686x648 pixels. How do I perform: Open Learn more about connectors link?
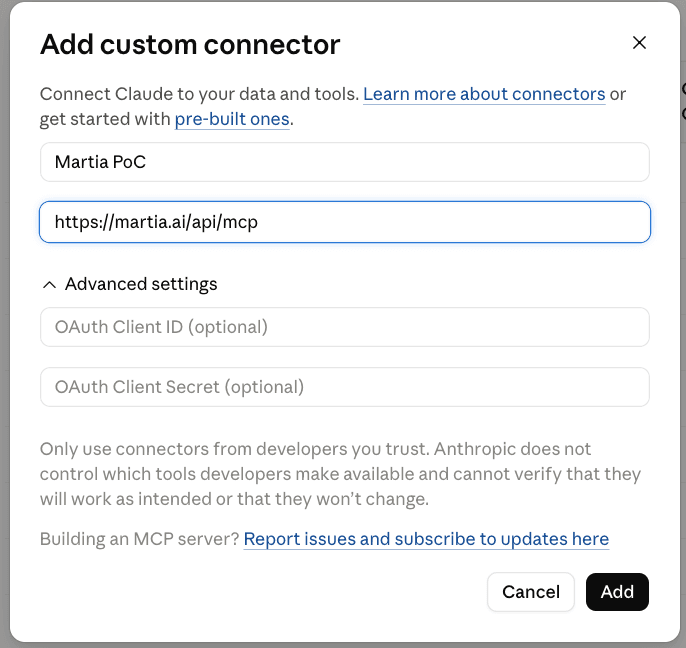(x=484, y=94)
